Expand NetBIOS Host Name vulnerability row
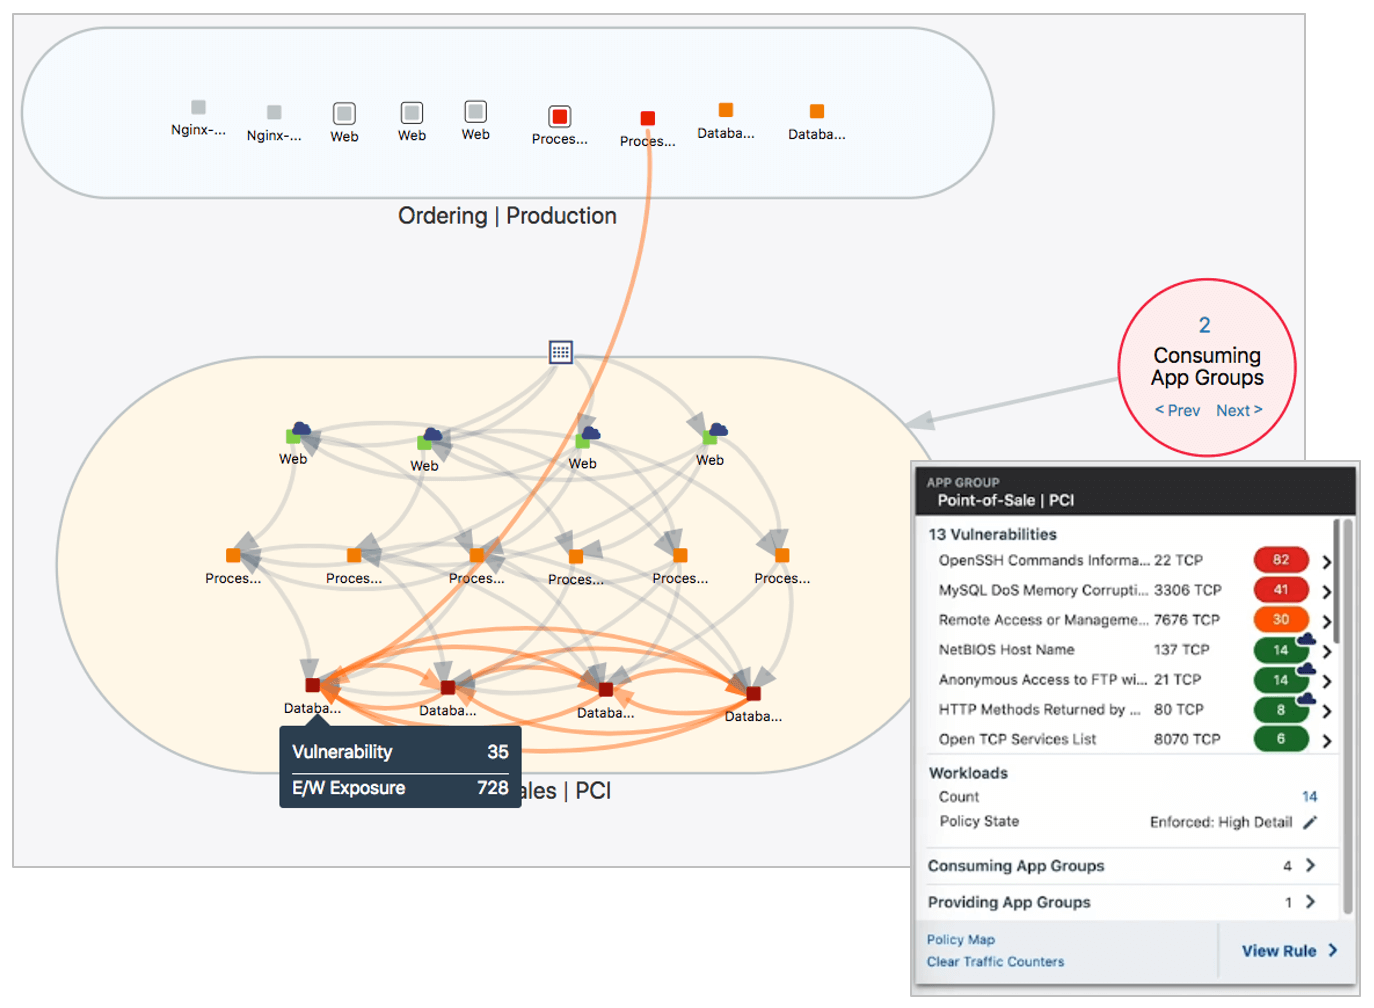Image resolution: width=1374 pixels, height=1008 pixels. tap(1326, 652)
